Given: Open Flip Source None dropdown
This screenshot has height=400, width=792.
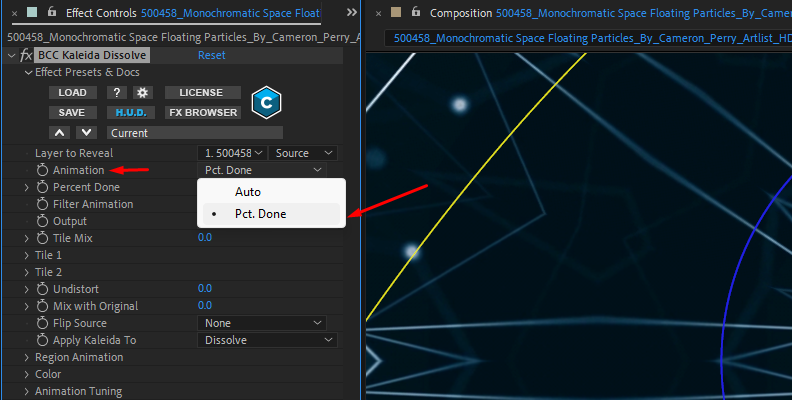Looking at the screenshot, I should coord(262,323).
